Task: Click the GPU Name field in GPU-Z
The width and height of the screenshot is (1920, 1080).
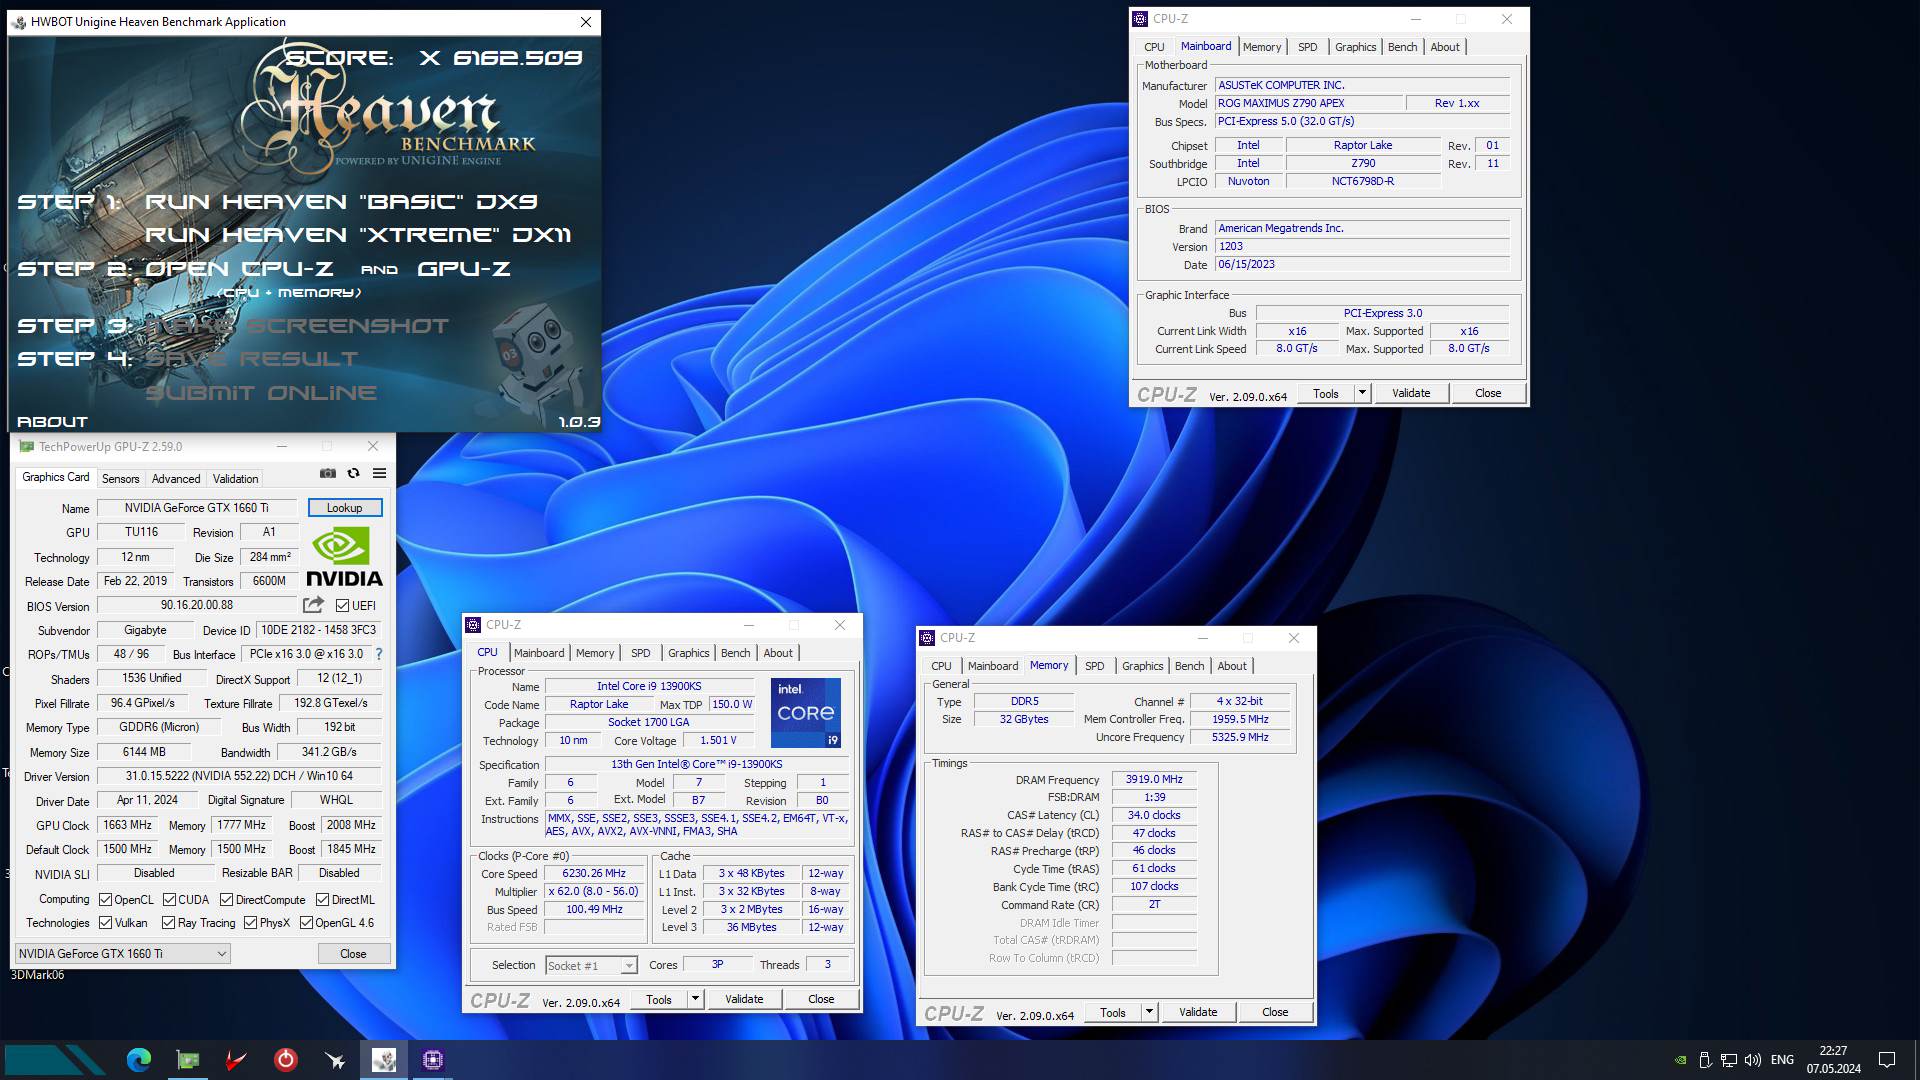Action: (197, 508)
